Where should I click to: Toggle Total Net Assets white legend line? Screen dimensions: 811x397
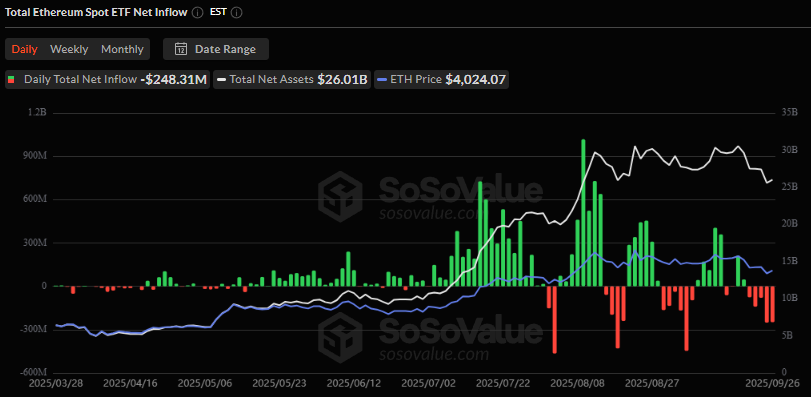click(221, 80)
